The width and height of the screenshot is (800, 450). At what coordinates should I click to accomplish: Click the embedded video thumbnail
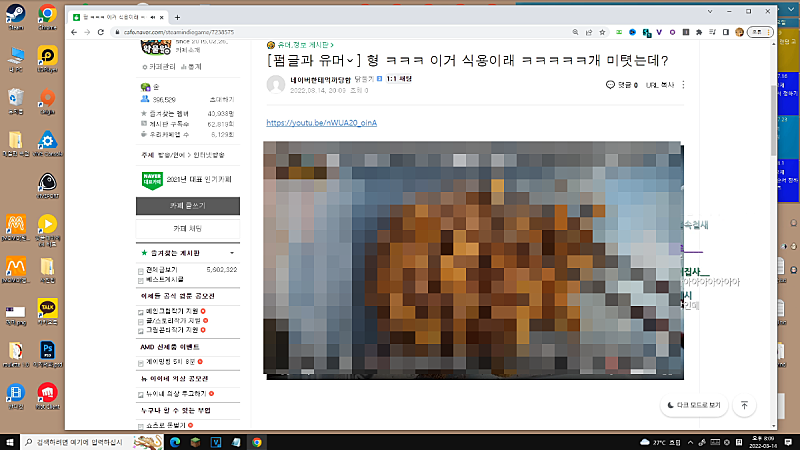(473, 260)
